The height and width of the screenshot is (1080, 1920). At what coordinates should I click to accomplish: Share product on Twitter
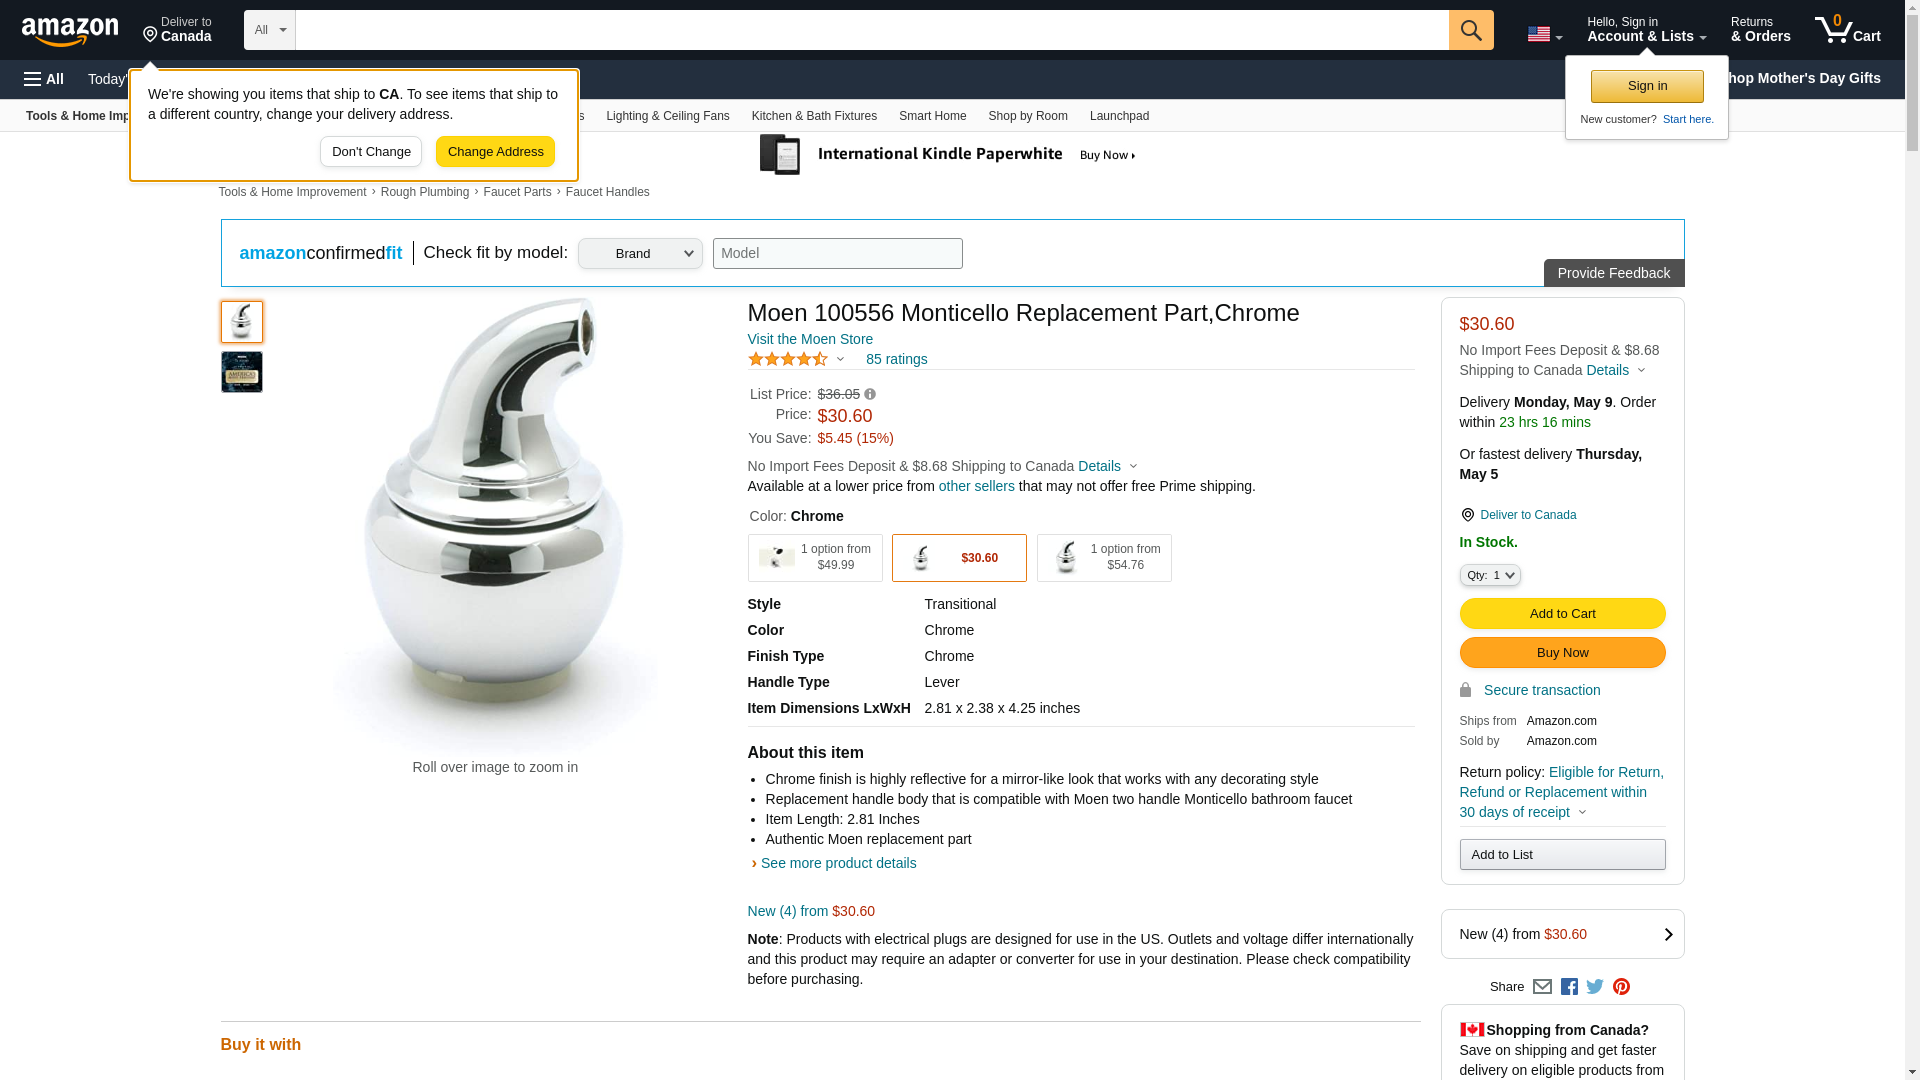pos(1595,987)
